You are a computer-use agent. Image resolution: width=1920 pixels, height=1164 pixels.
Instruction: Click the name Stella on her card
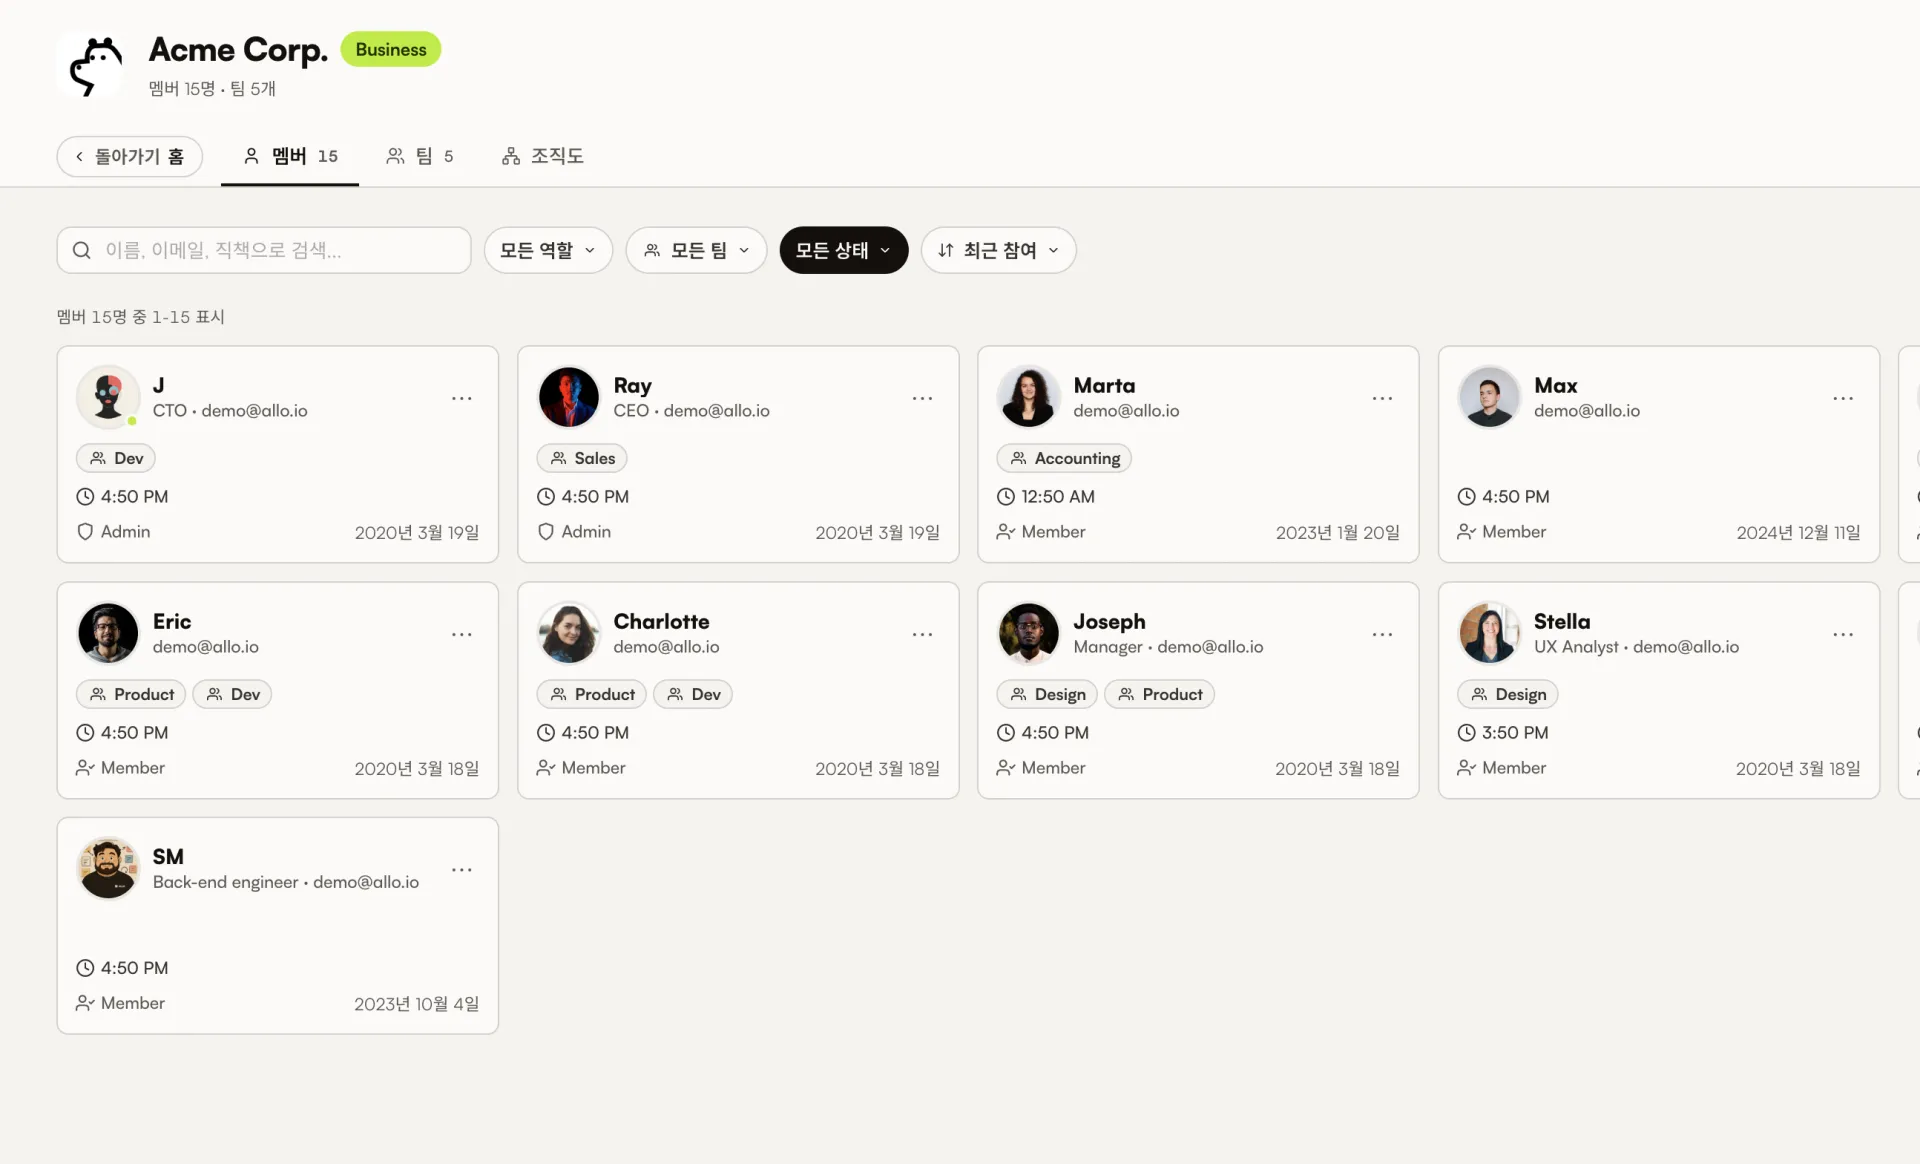click(x=1562, y=621)
